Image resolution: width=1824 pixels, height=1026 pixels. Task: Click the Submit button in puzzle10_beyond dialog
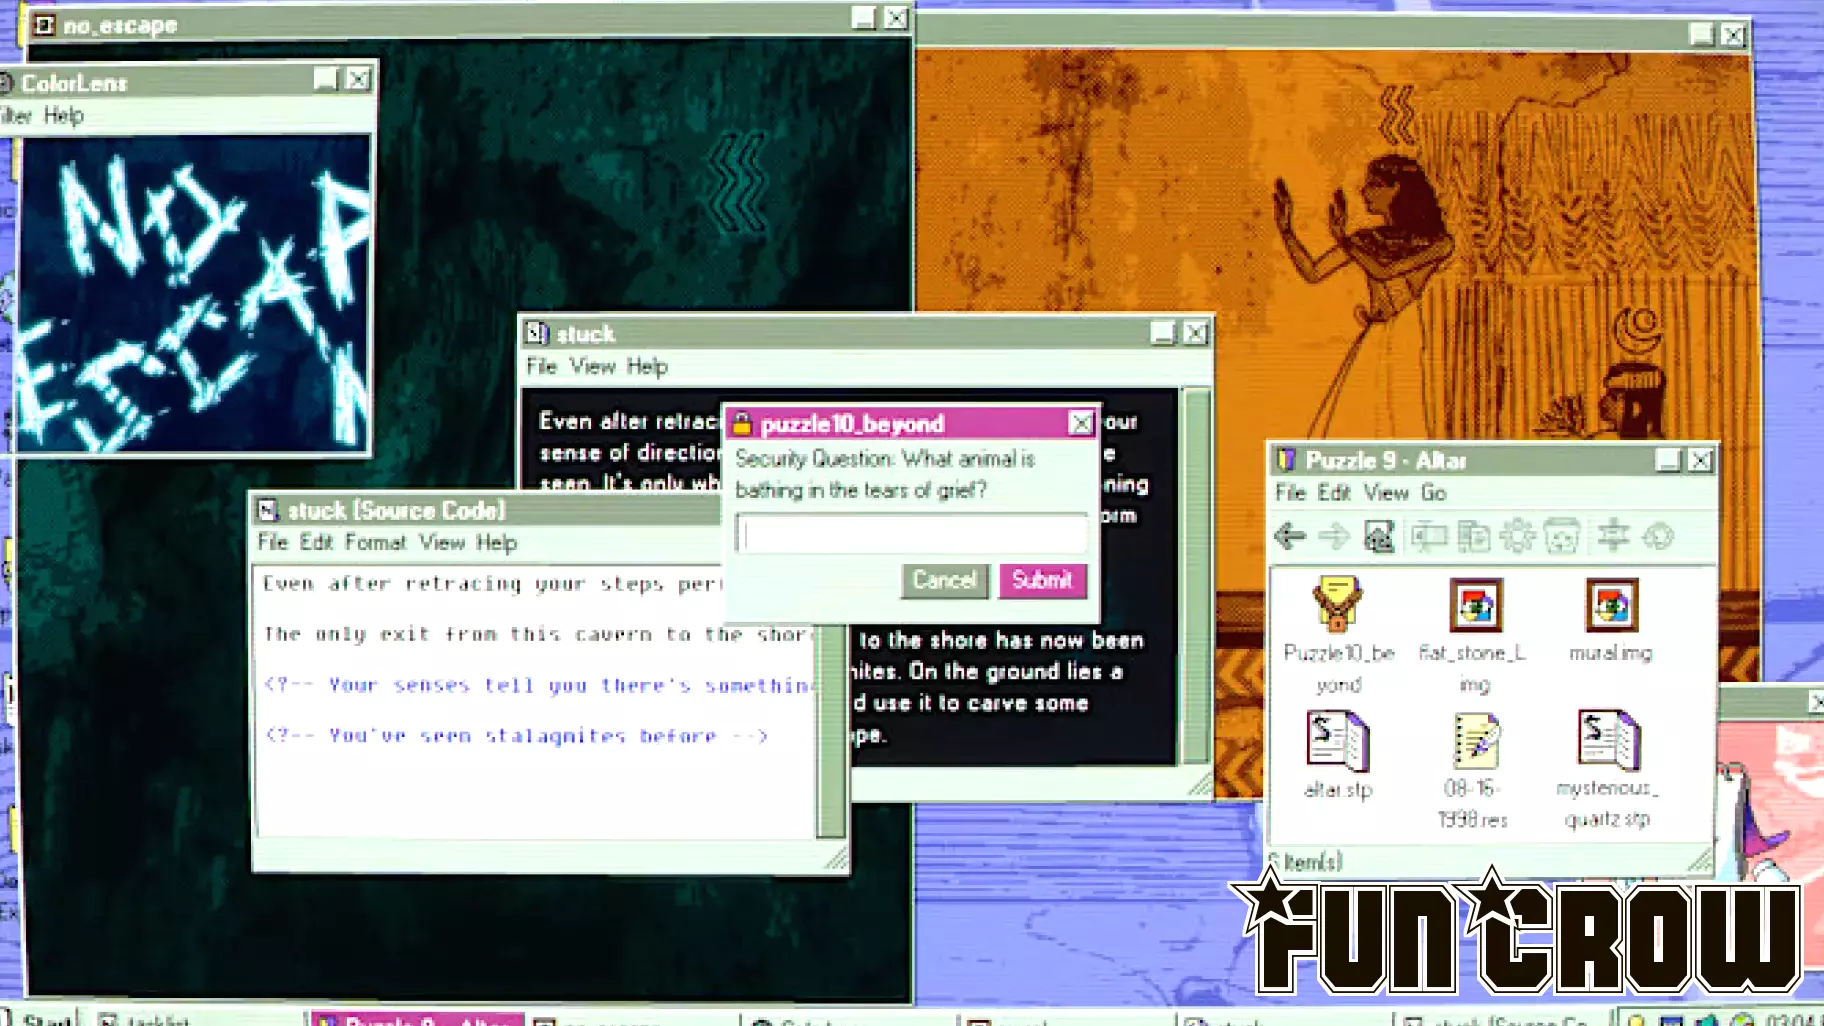pos(1043,580)
